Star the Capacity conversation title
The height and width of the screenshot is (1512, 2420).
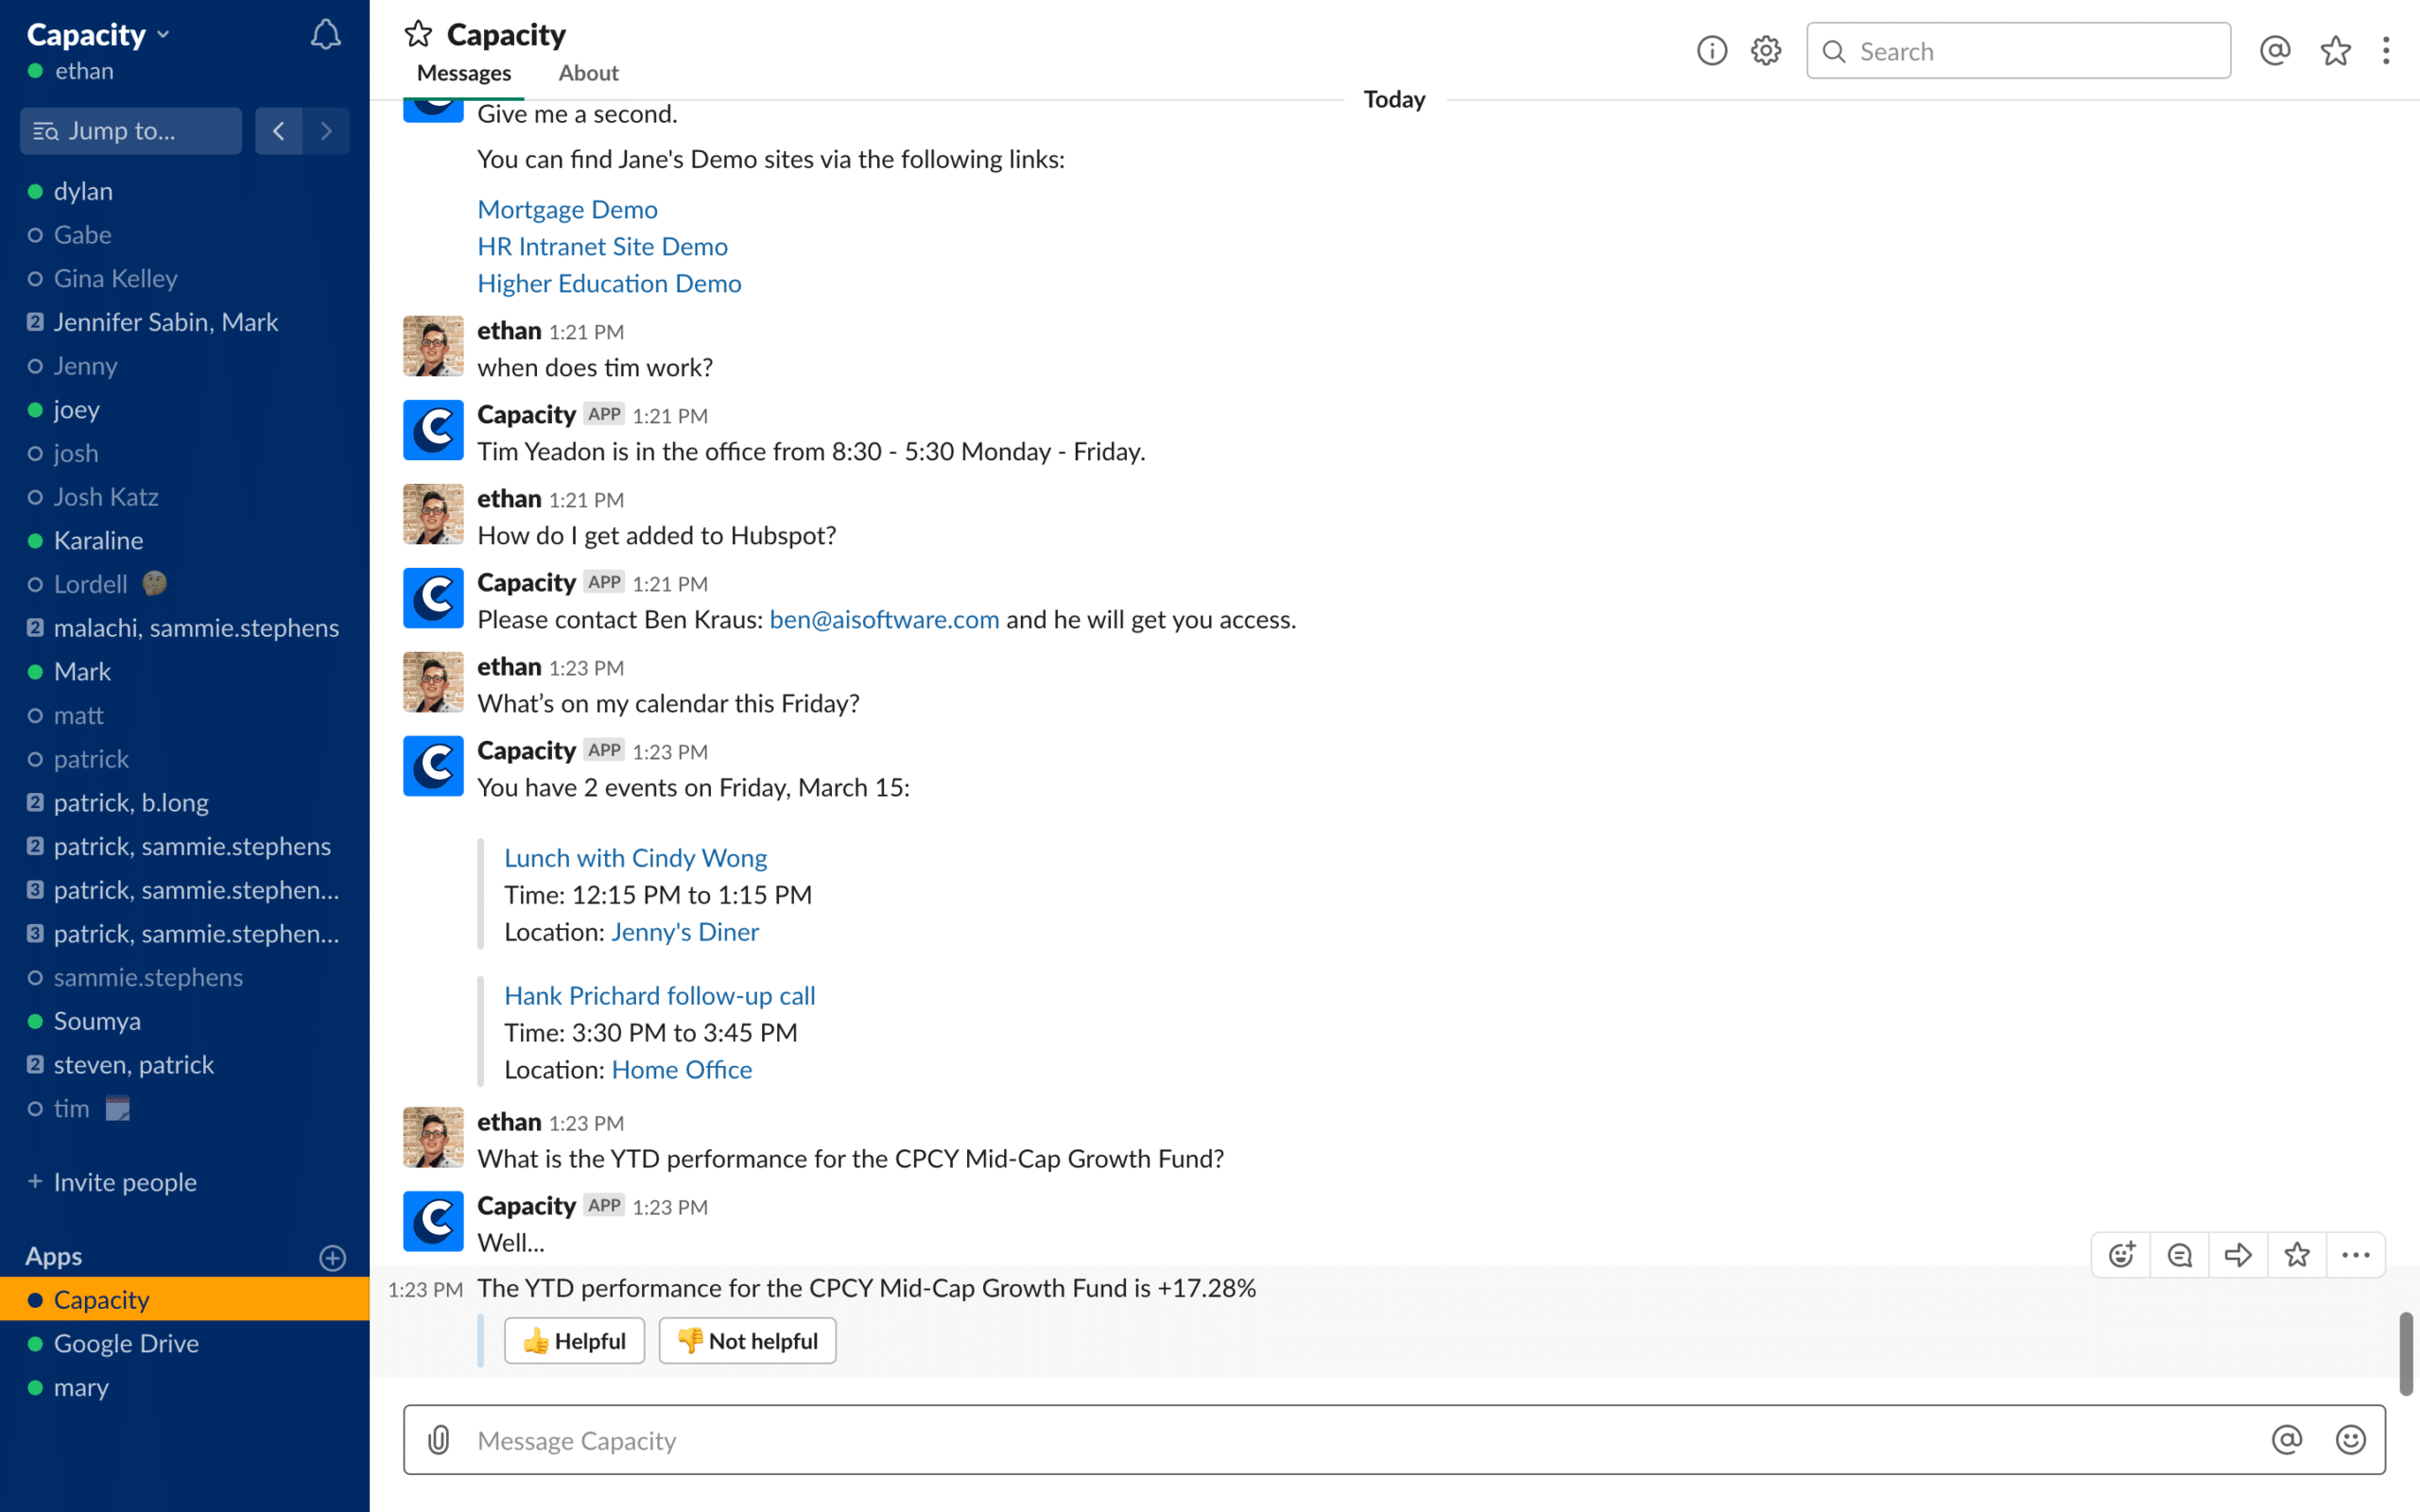pos(418,35)
